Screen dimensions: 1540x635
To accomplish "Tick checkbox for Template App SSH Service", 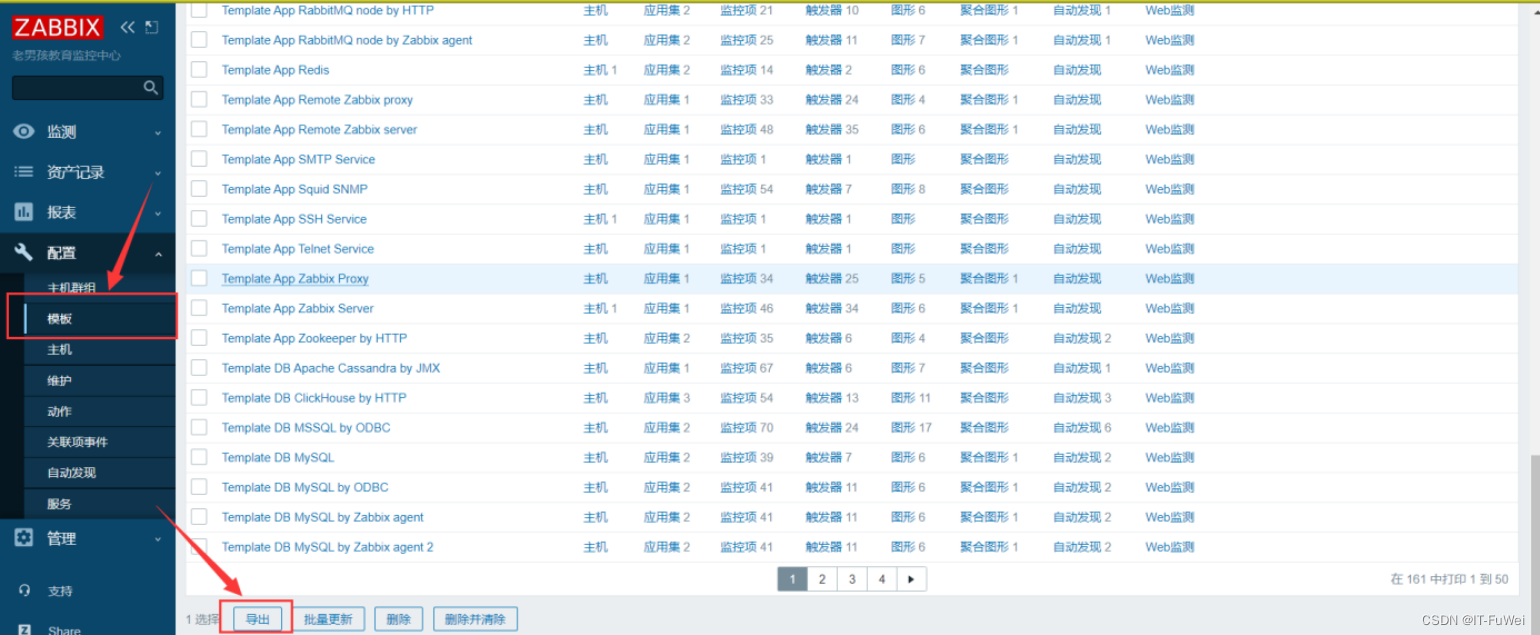I will pos(199,218).
